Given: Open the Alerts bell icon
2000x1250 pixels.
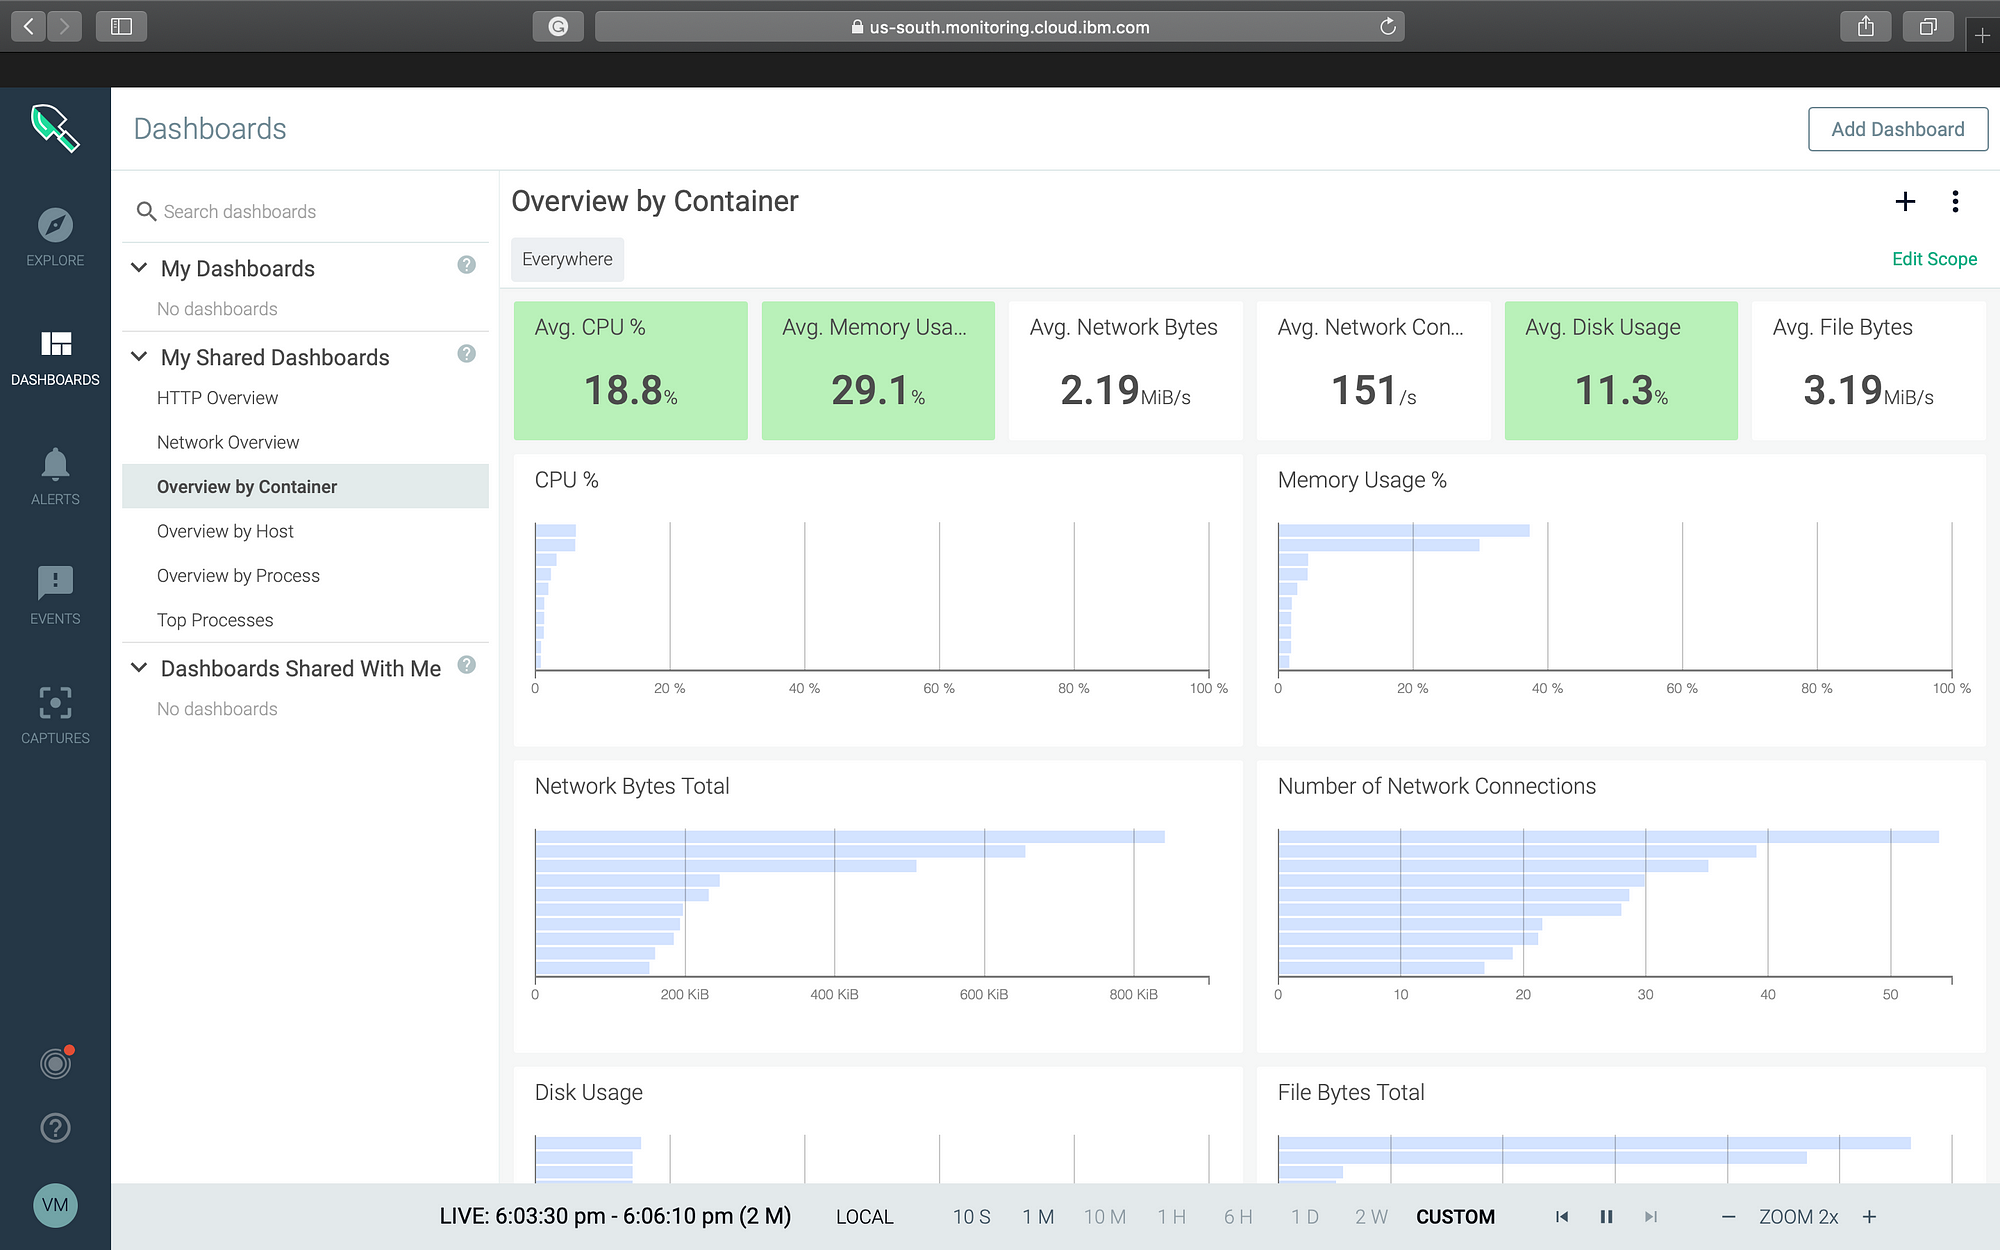Looking at the screenshot, I should [x=55, y=464].
